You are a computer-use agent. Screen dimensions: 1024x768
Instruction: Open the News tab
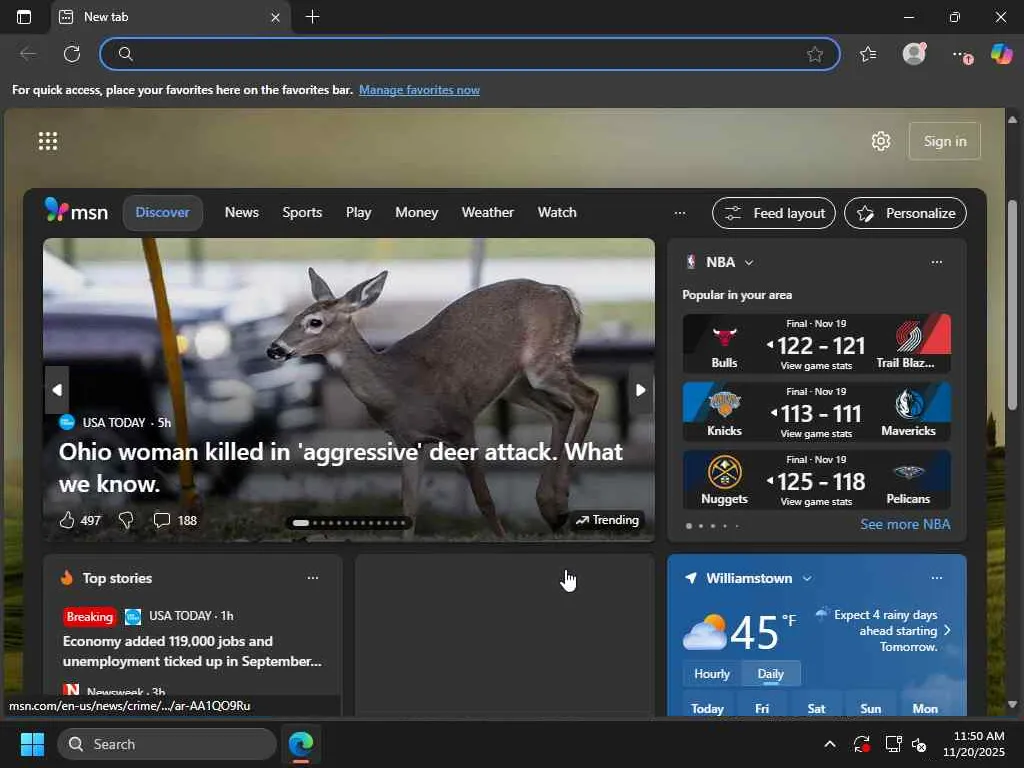coord(242,212)
